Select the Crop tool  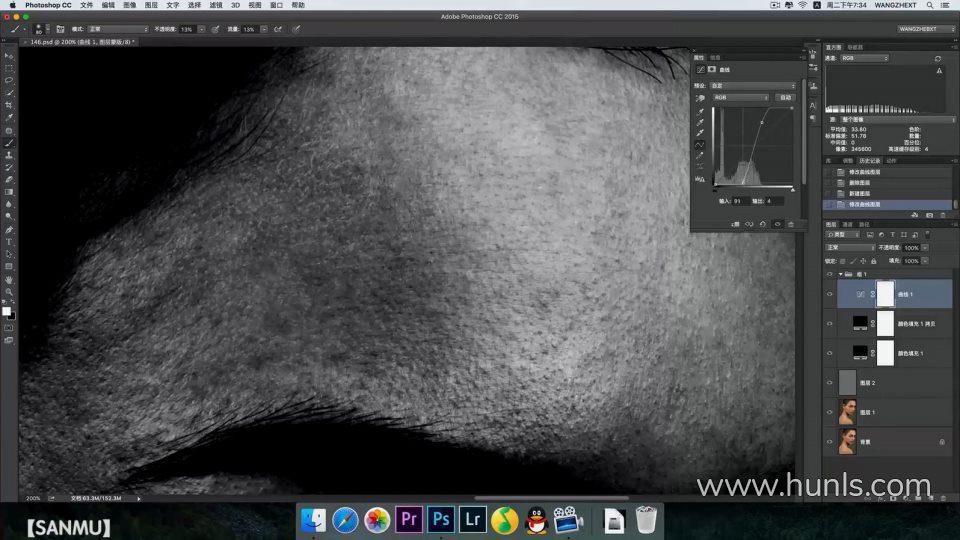point(9,105)
